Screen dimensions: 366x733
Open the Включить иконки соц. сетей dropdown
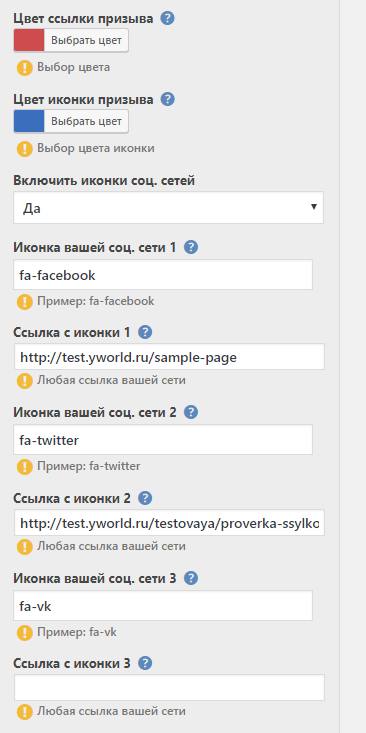[x=168, y=207]
